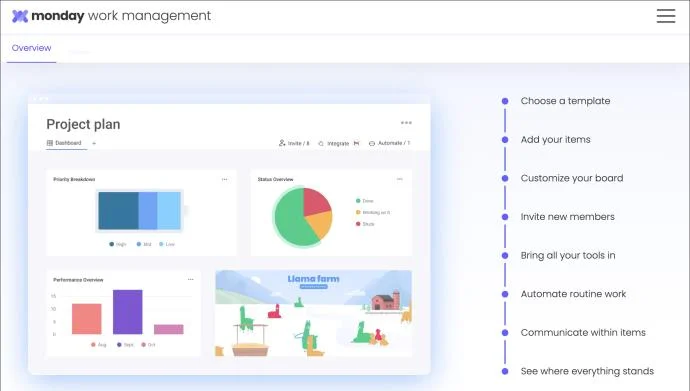The height and width of the screenshot is (391, 690).
Task: Click the Mid legend item
Action: pyautogui.click(x=144, y=244)
